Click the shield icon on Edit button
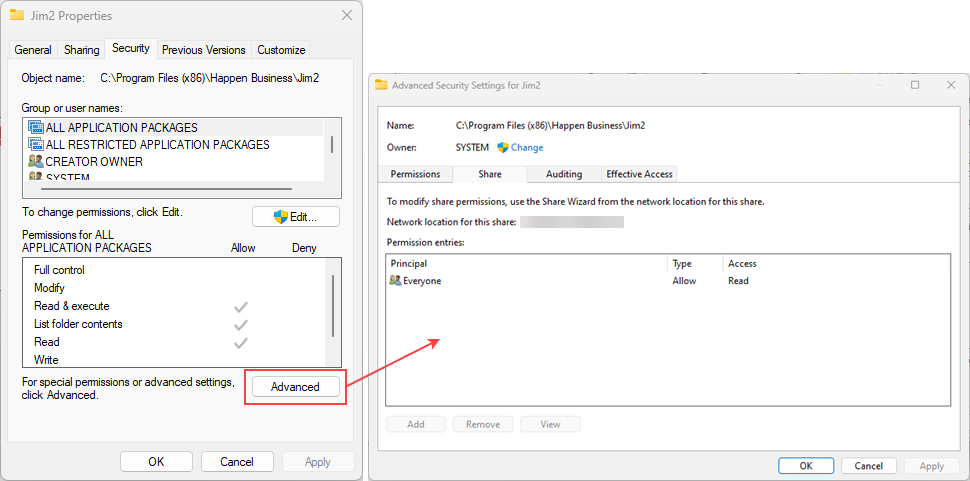 [x=281, y=217]
